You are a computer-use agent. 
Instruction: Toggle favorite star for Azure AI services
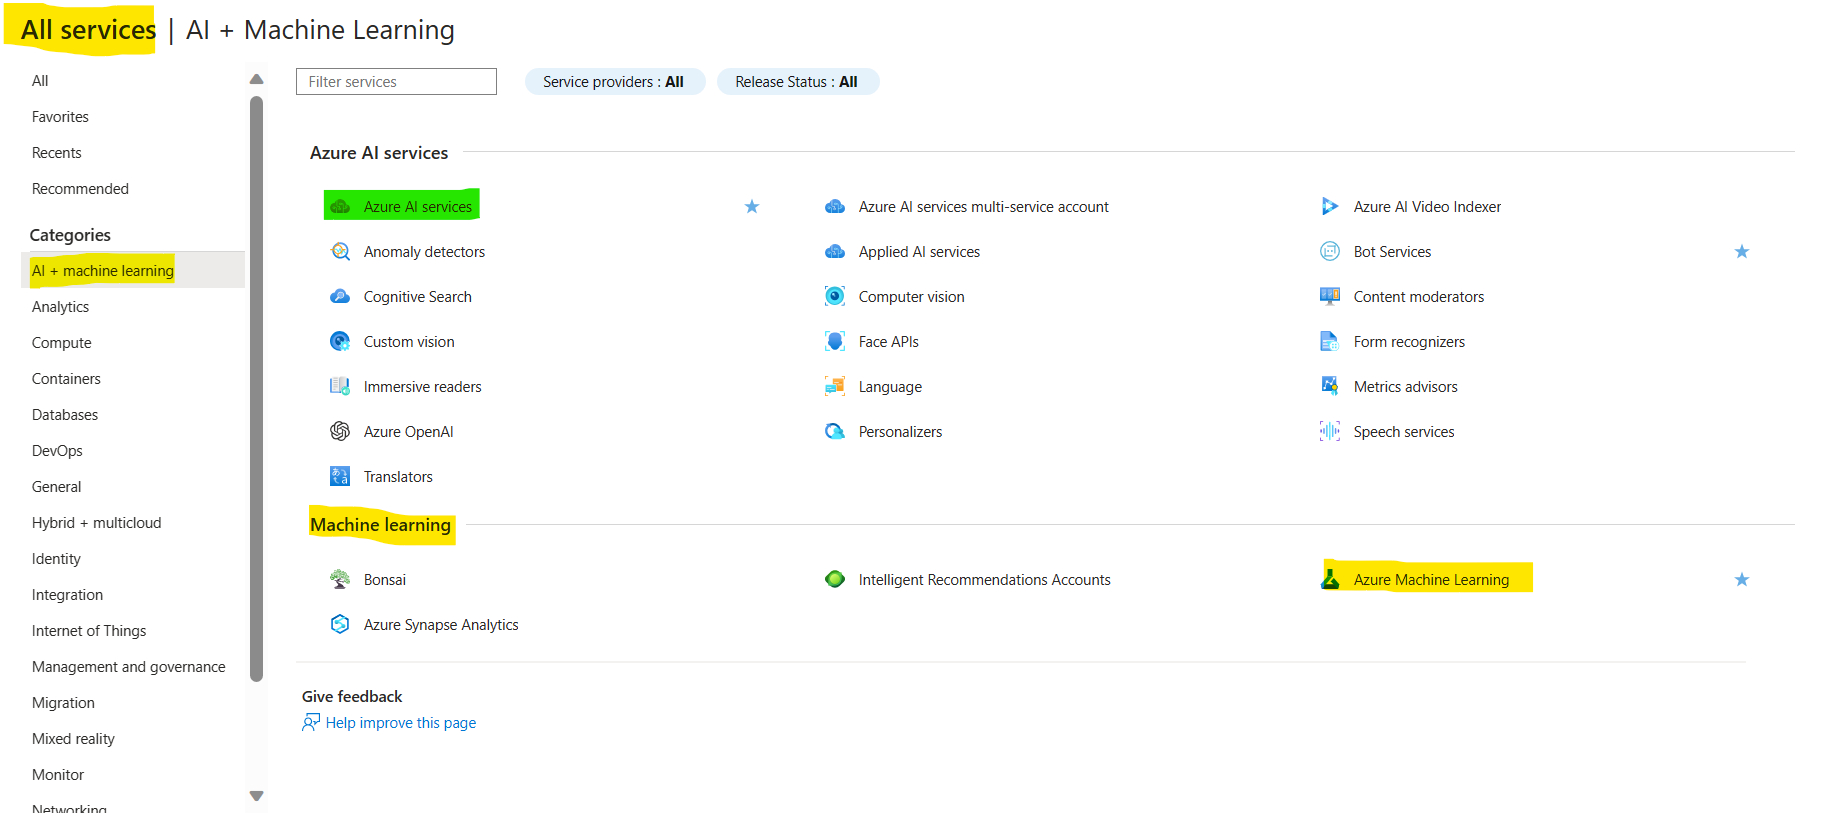752,207
